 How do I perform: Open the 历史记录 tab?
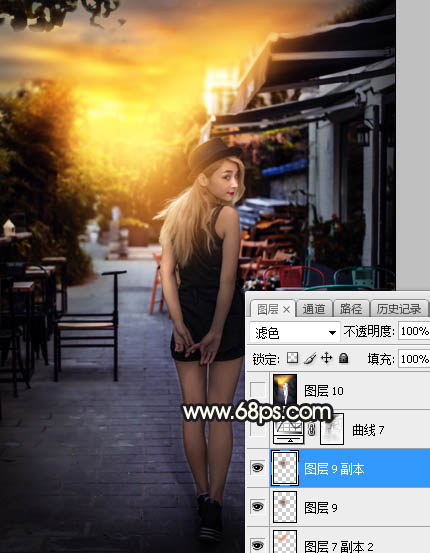(x=399, y=309)
